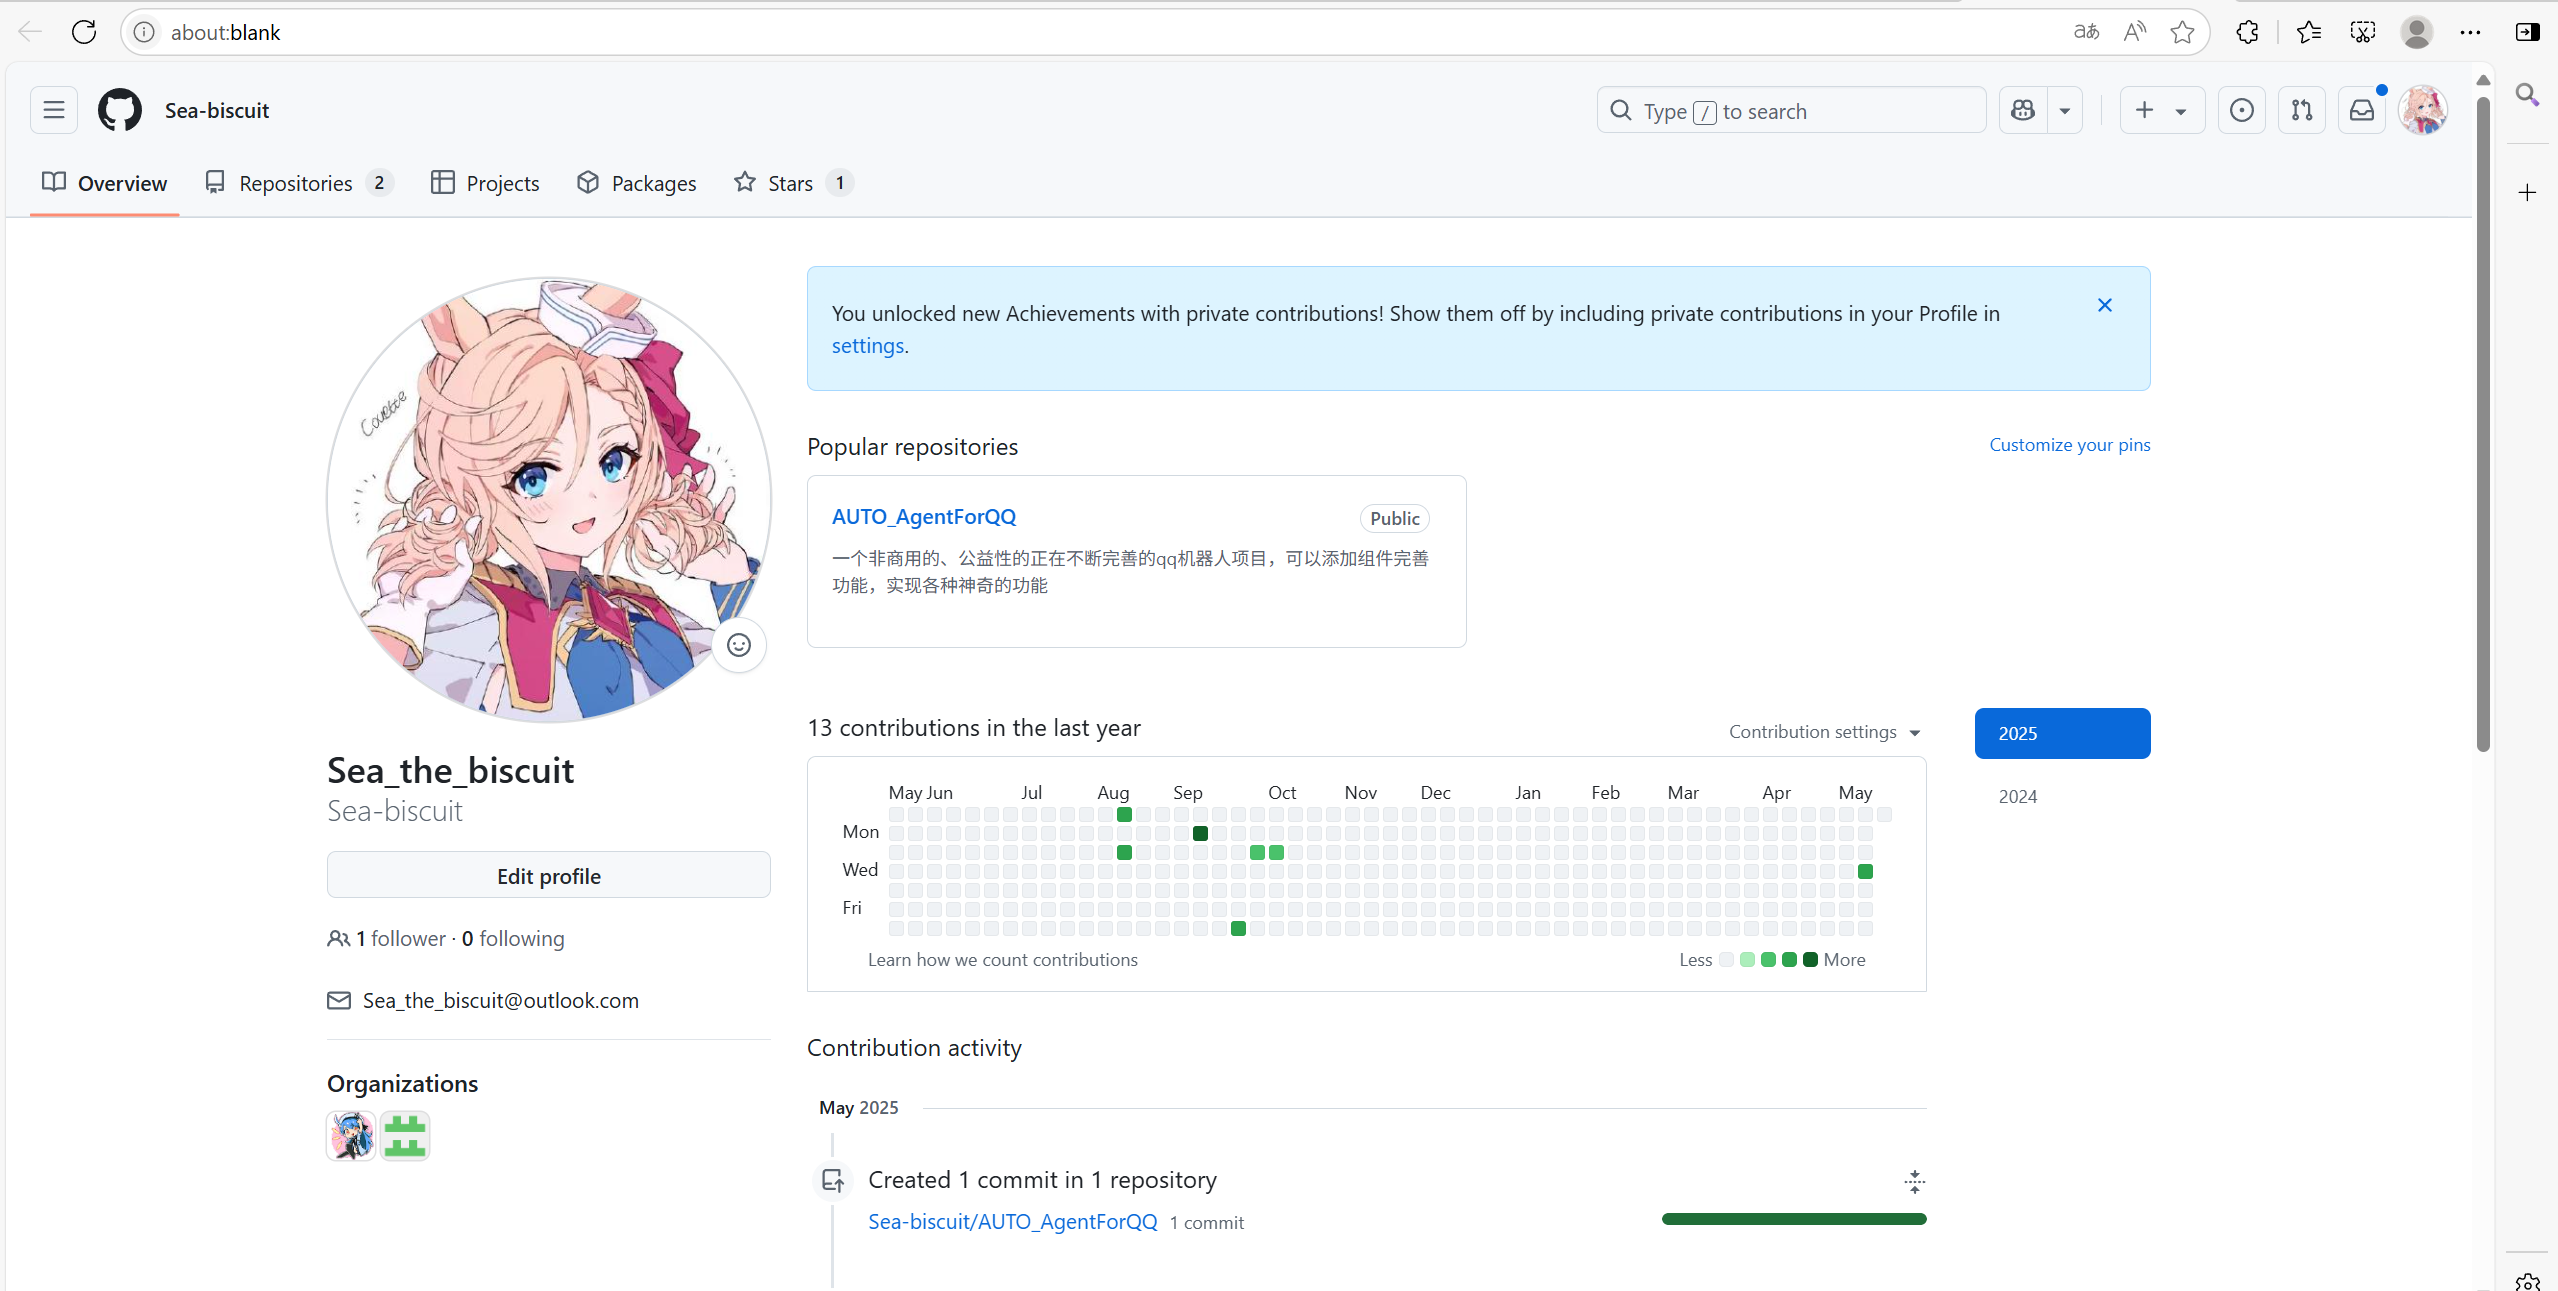2558x1291 pixels.
Task: Click the Edit profile button
Action: [548, 876]
